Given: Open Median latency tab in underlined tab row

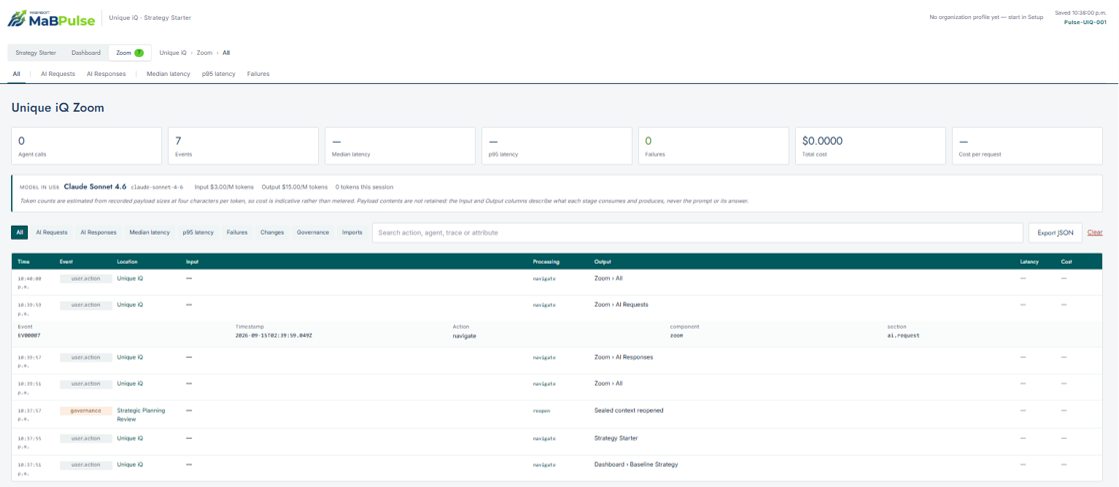Looking at the screenshot, I should 168,74.
